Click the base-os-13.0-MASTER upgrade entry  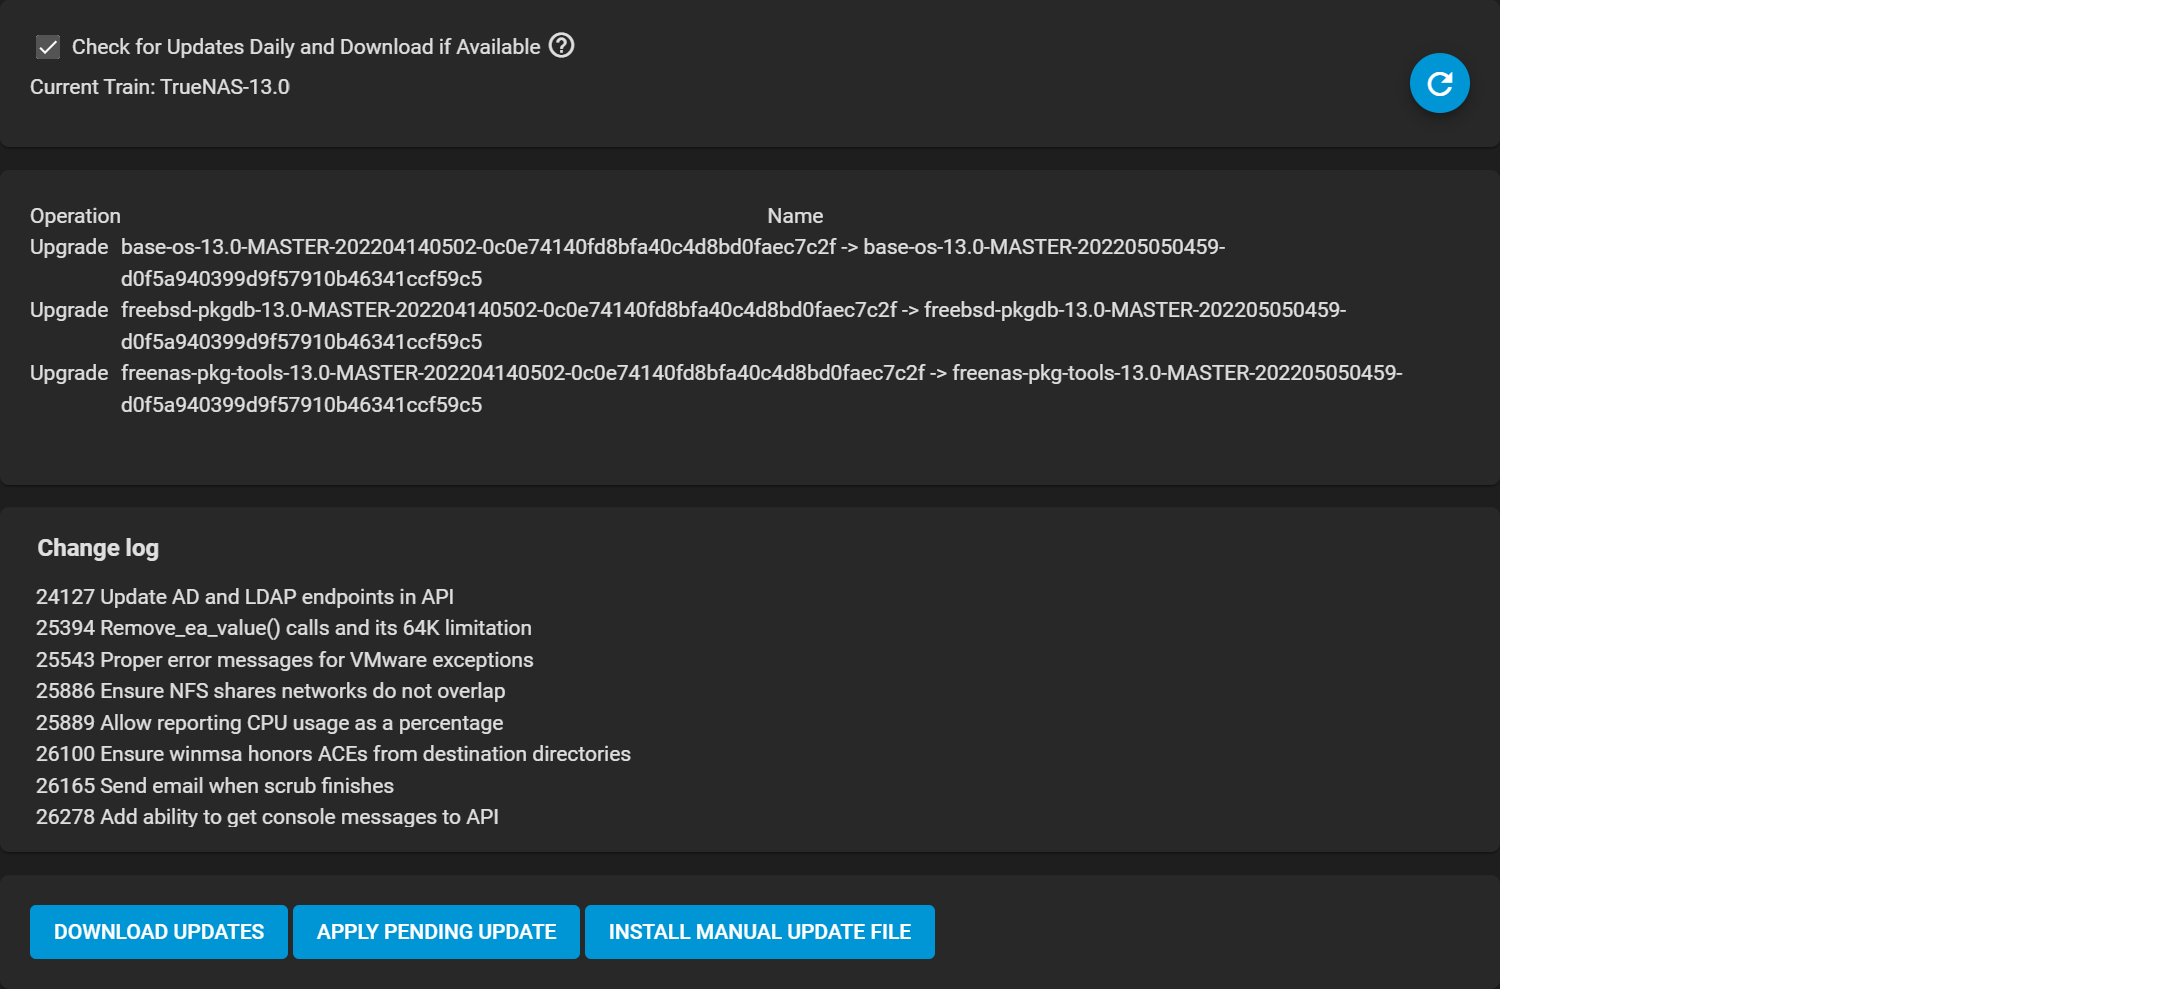tap(673, 263)
